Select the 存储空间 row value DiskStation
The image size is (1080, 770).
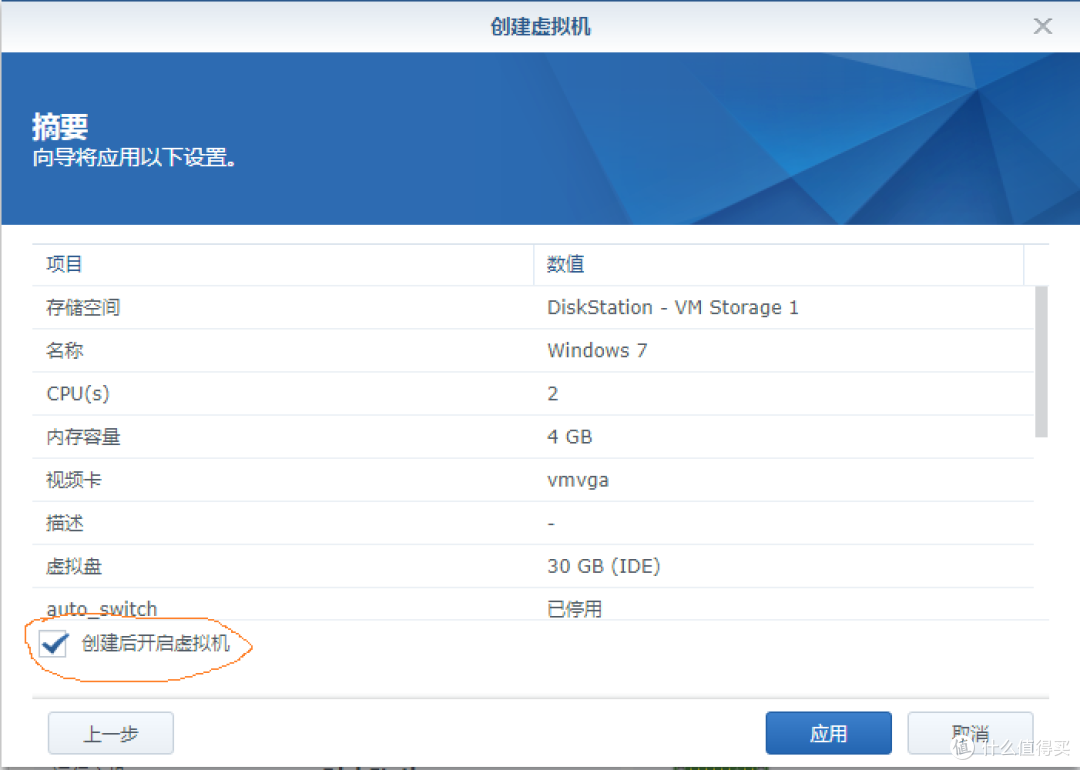[672, 307]
